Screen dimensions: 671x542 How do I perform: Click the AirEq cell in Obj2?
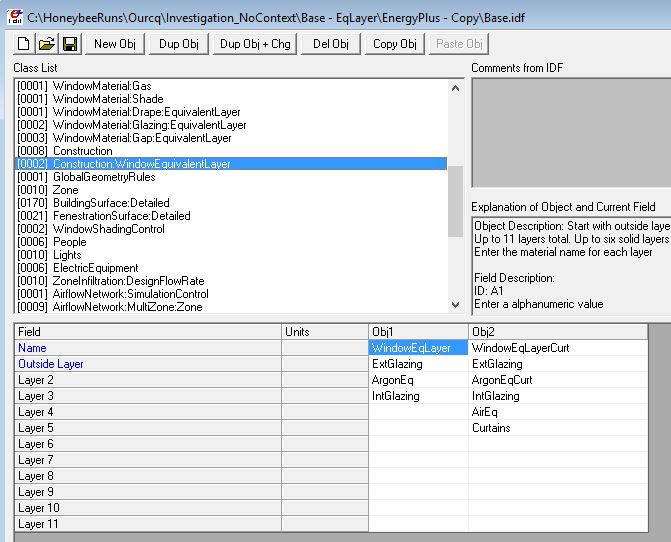(558, 412)
